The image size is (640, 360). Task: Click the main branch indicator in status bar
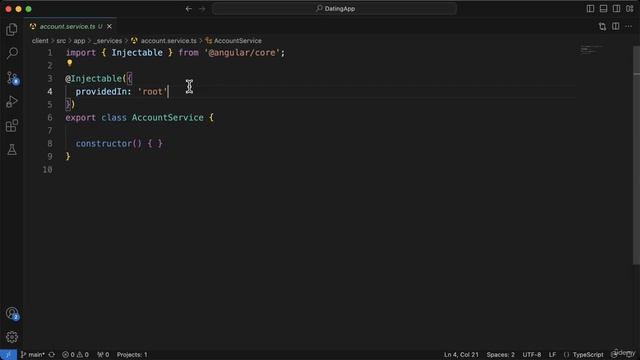click(x=33, y=355)
